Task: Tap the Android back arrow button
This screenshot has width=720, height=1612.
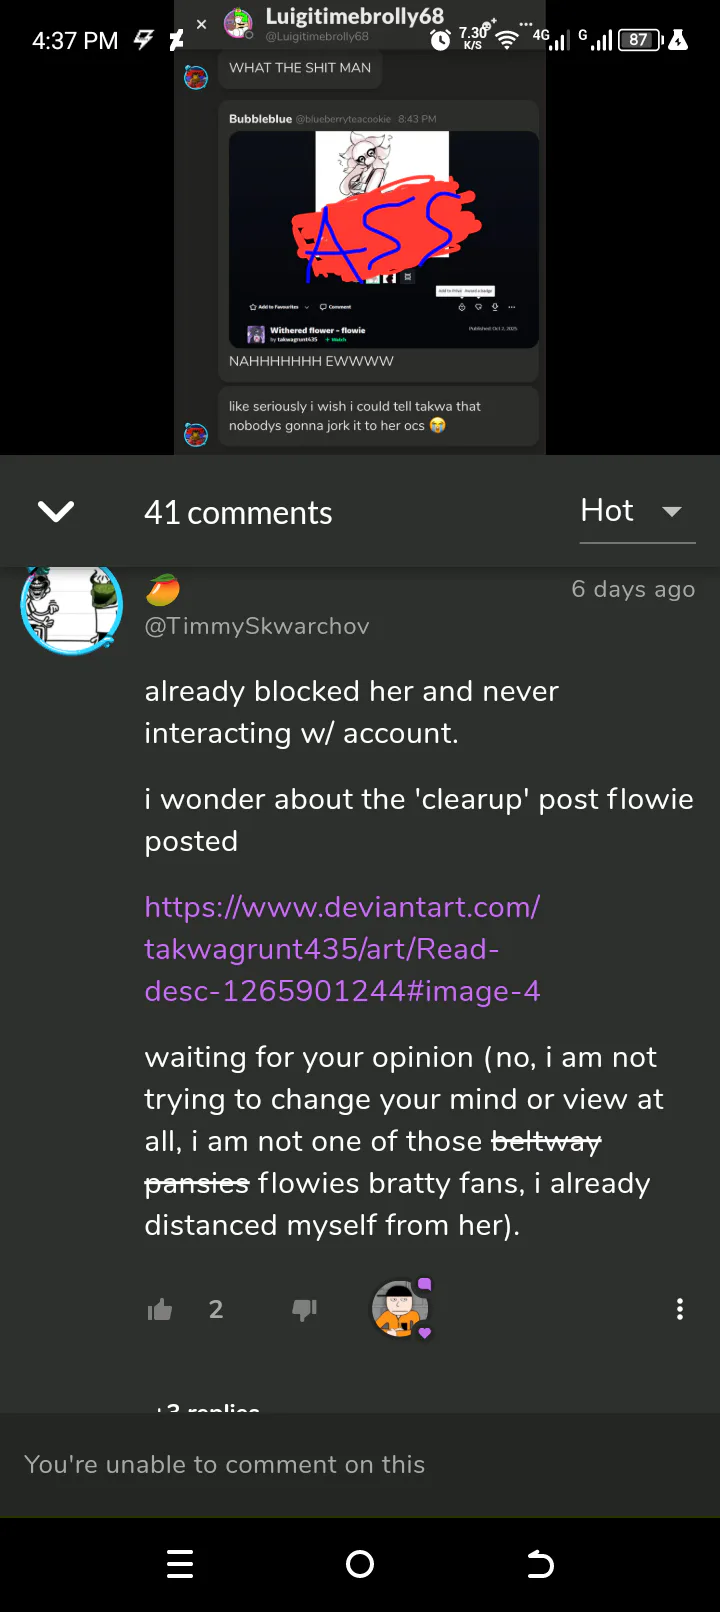Action: click(x=540, y=1564)
